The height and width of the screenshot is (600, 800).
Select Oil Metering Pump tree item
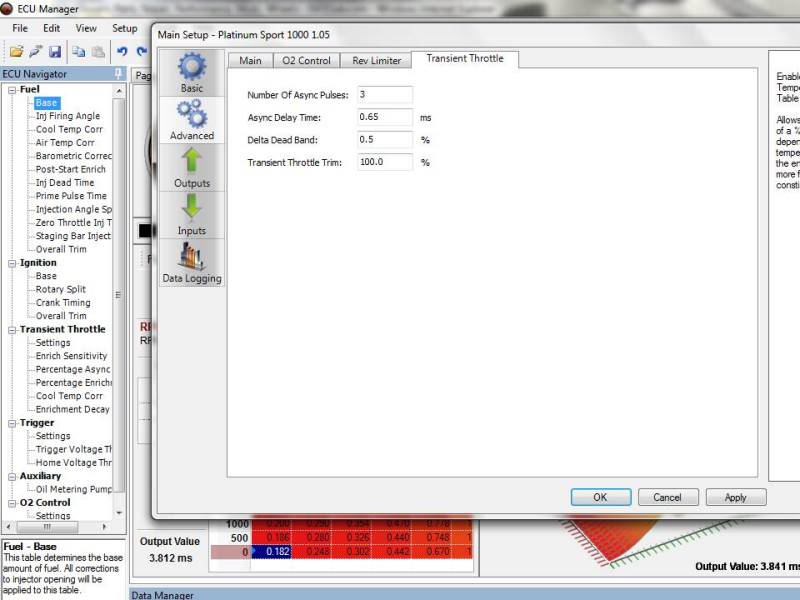point(73,489)
